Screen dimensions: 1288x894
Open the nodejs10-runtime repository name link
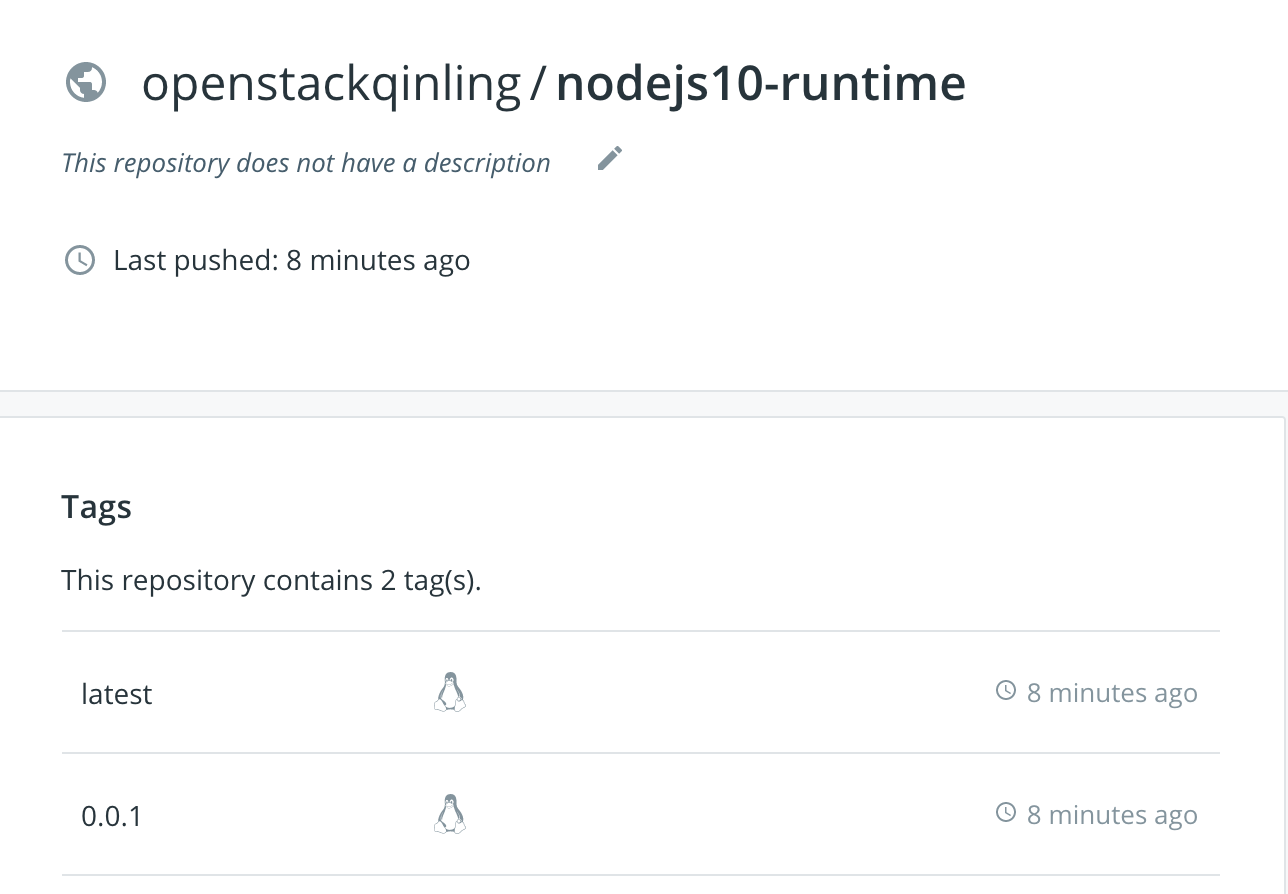click(761, 84)
